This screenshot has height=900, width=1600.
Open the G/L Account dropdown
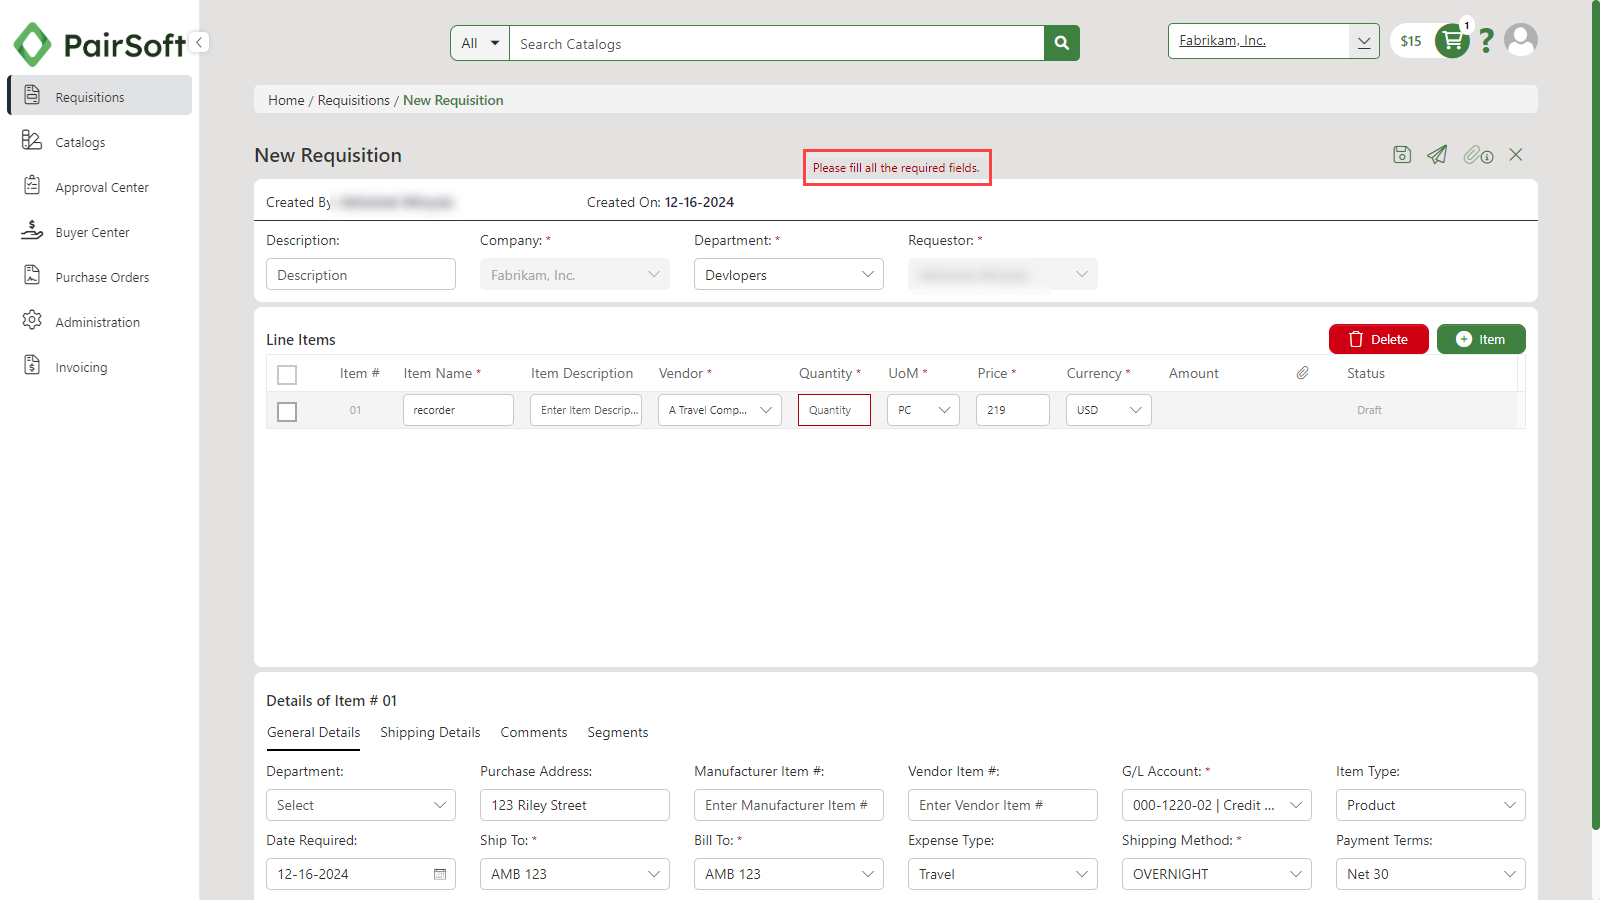pyautogui.click(x=1217, y=805)
